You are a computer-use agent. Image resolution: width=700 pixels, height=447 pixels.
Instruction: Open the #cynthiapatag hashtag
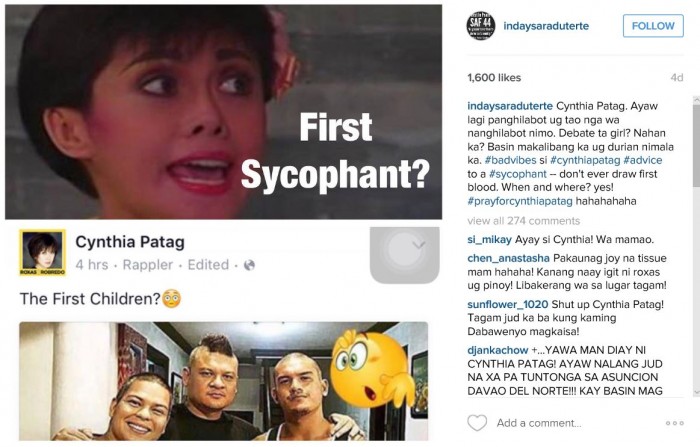[585, 160]
